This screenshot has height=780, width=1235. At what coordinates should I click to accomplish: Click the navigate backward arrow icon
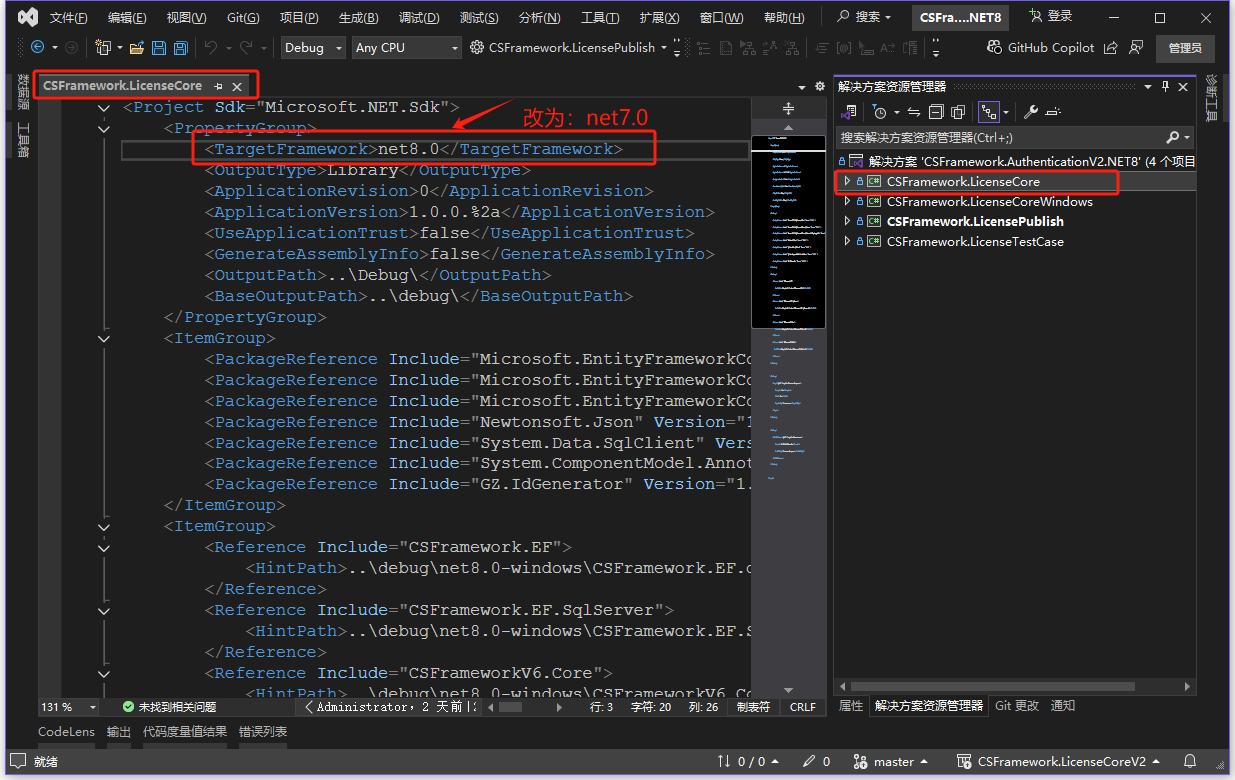point(38,47)
